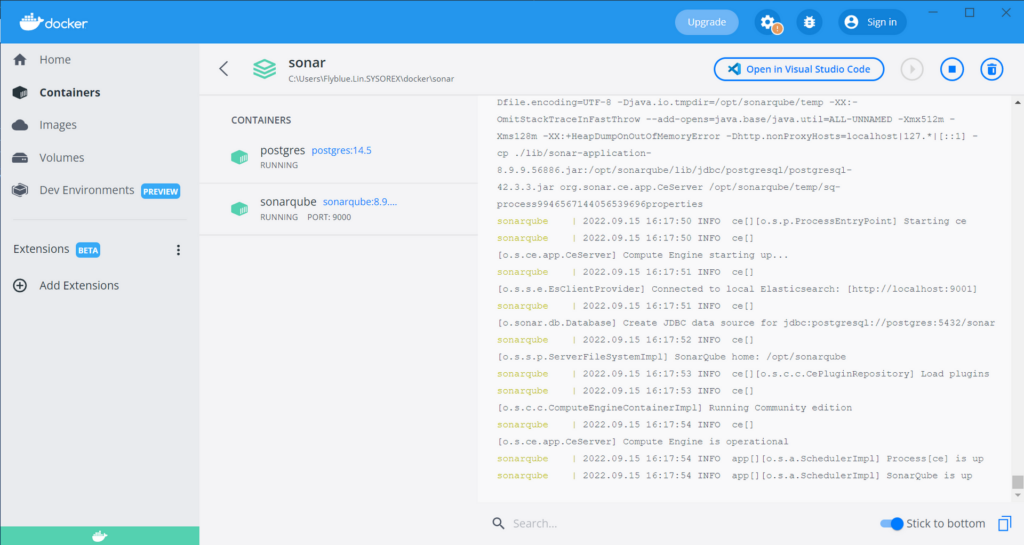Screen dimensions: 1024x545
Task: Copy logs with clipboard icon
Action: [1004, 523]
